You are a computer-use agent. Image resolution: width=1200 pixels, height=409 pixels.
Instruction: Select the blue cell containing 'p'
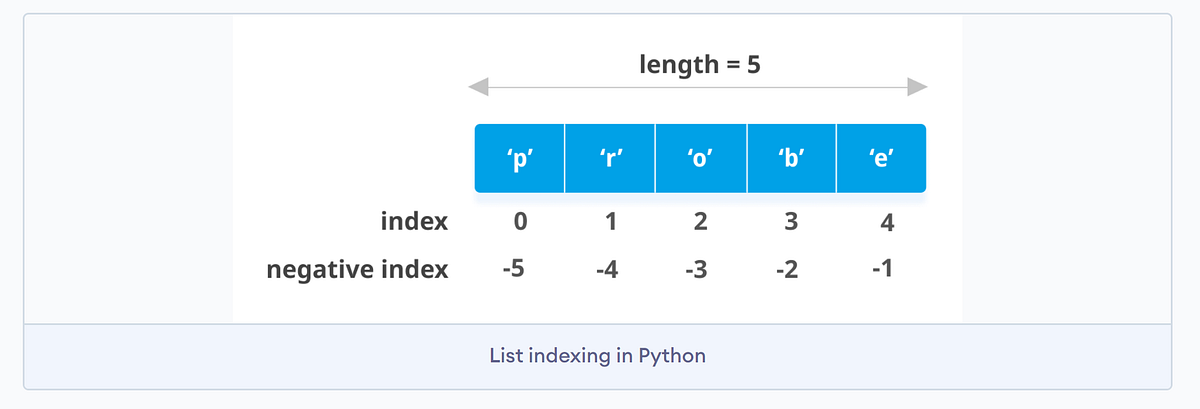(x=520, y=158)
